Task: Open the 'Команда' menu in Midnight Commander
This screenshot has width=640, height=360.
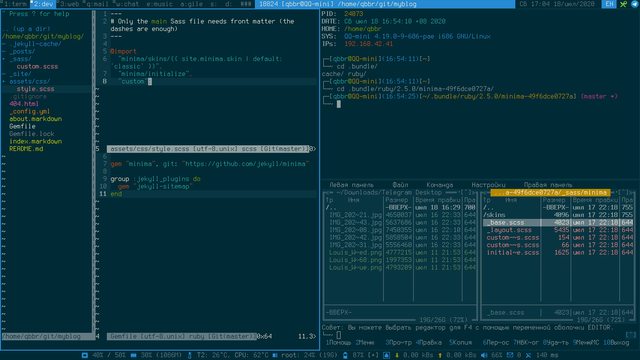Action: pos(440,185)
